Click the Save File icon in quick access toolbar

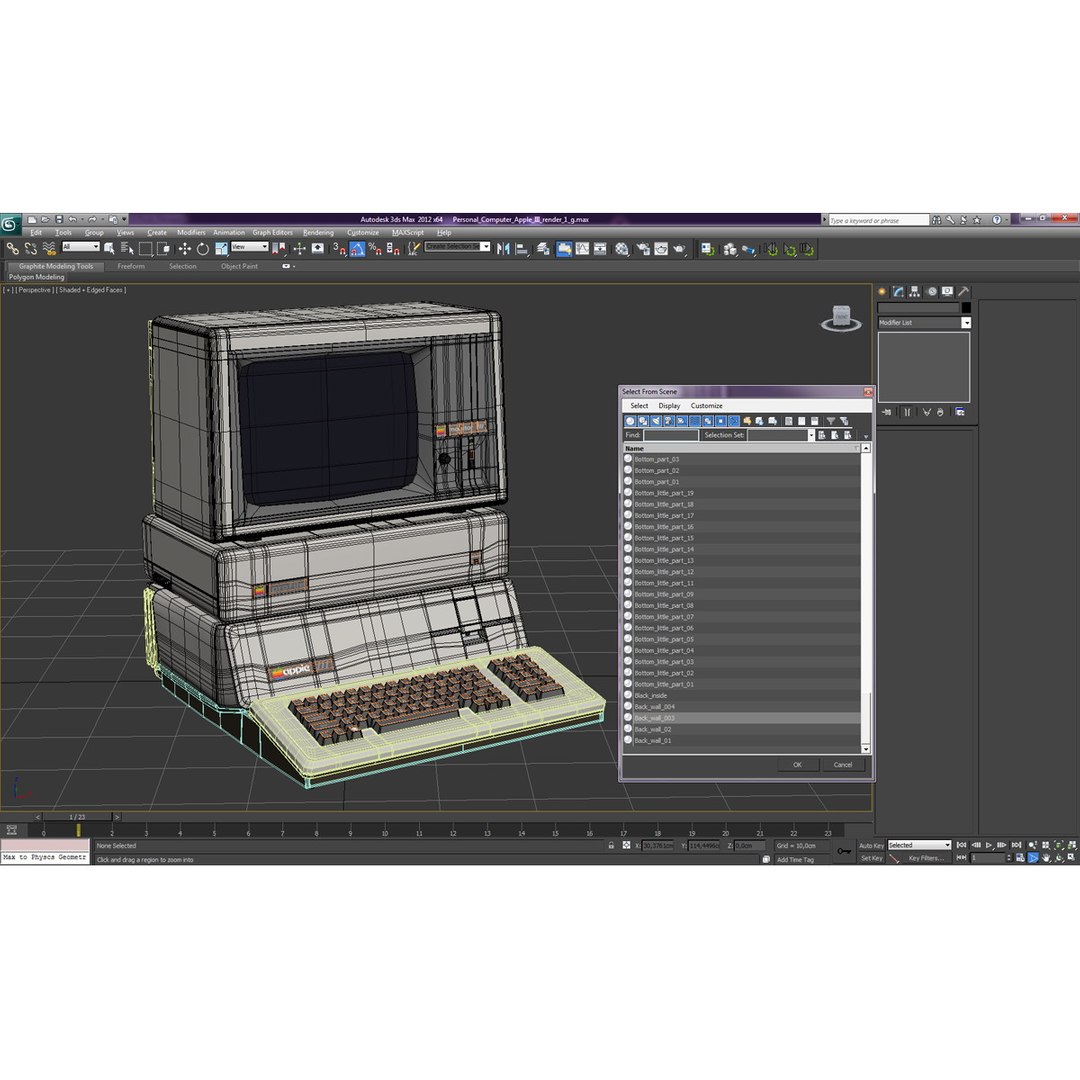coord(59,220)
